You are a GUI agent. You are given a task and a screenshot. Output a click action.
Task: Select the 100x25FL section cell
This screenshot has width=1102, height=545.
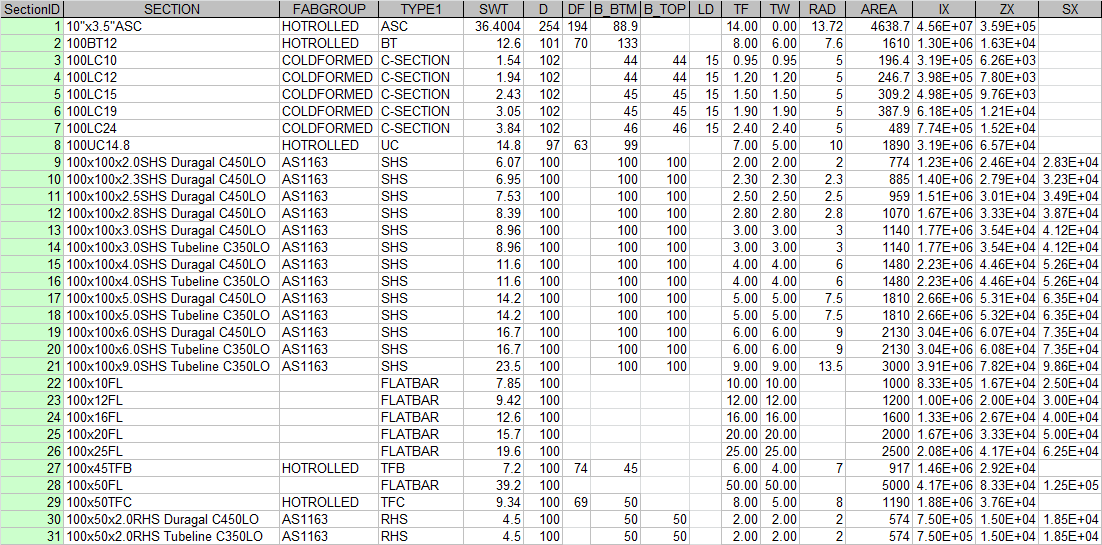coord(171,451)
